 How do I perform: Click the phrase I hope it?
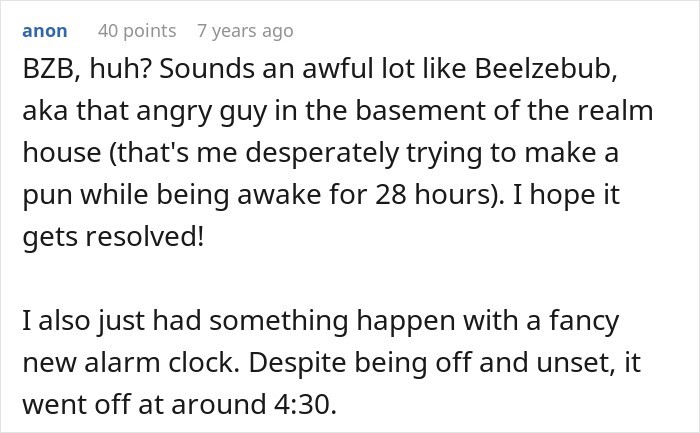tap(566, 195)
